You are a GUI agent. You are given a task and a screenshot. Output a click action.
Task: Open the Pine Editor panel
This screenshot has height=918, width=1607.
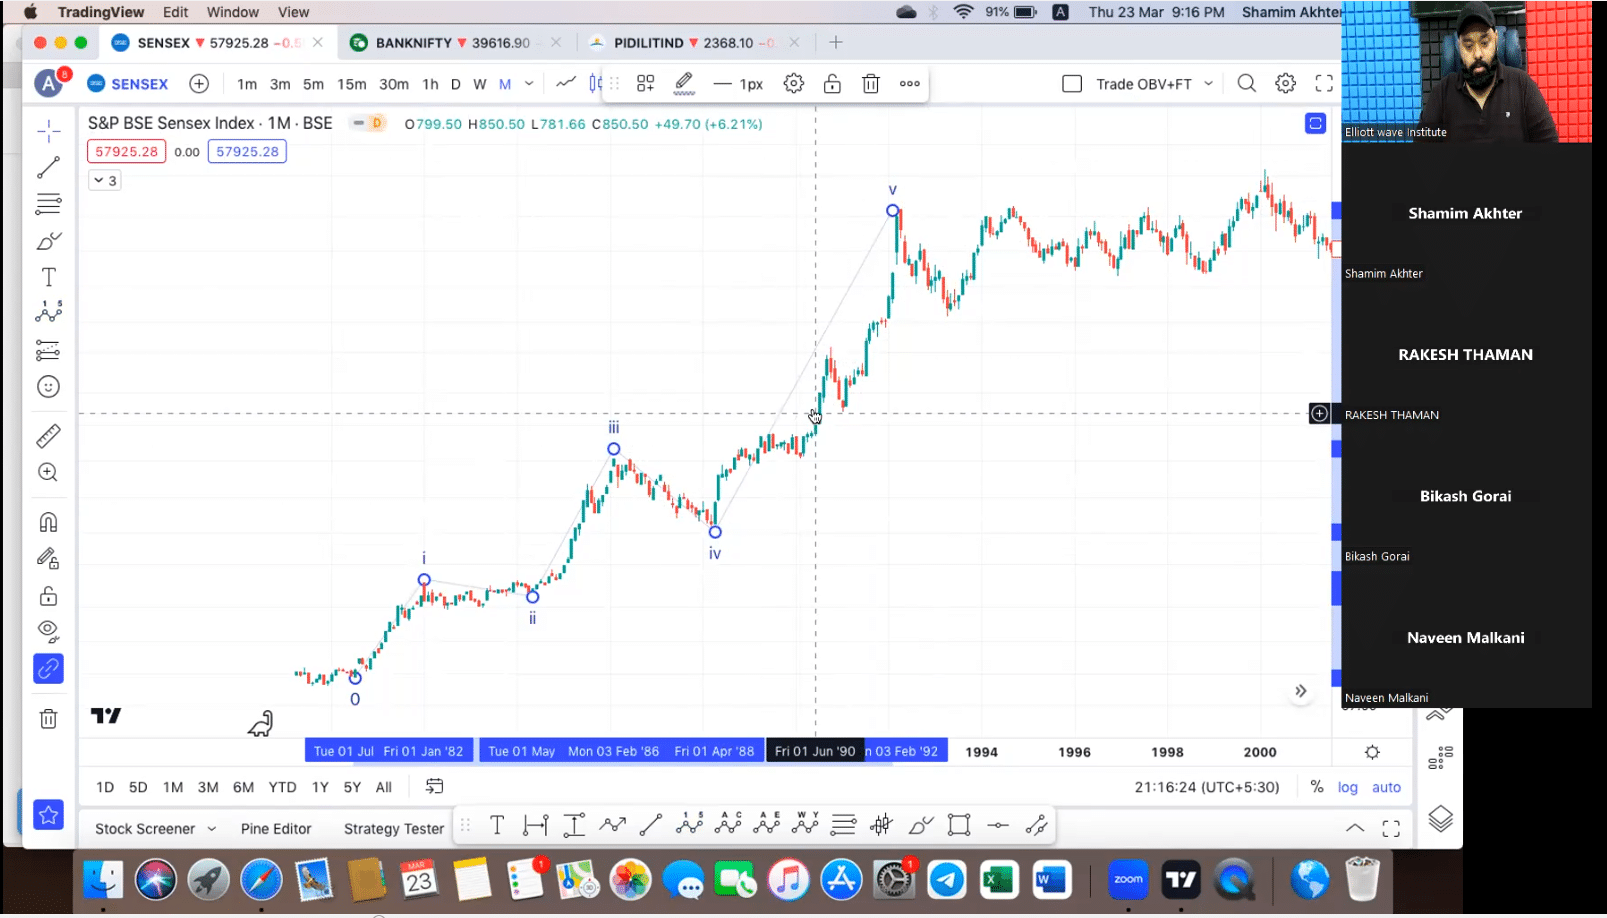[x=276, y=828]
